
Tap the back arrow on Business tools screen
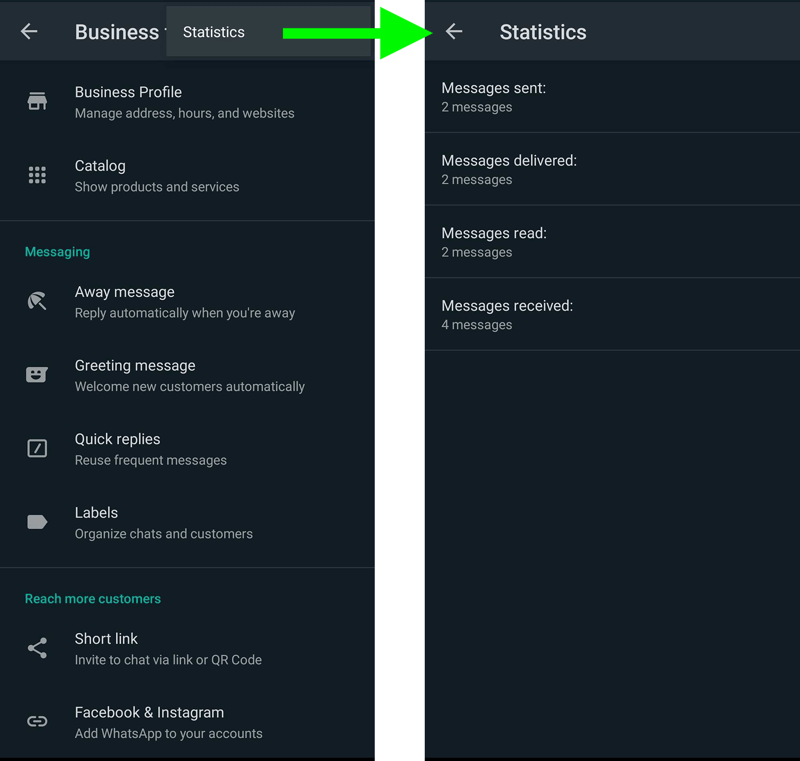click(29, 32)
